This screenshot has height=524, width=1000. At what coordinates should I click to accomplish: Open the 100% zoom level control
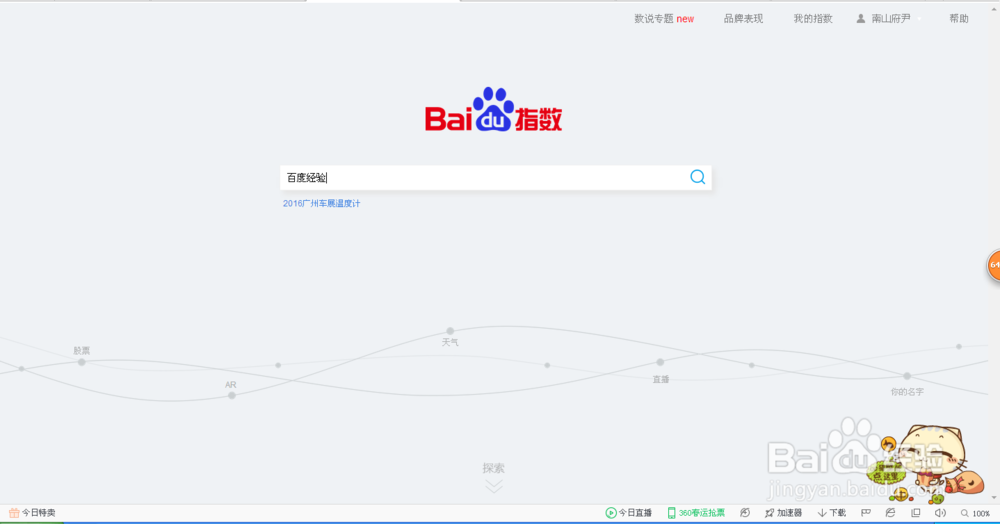(975, 513)
